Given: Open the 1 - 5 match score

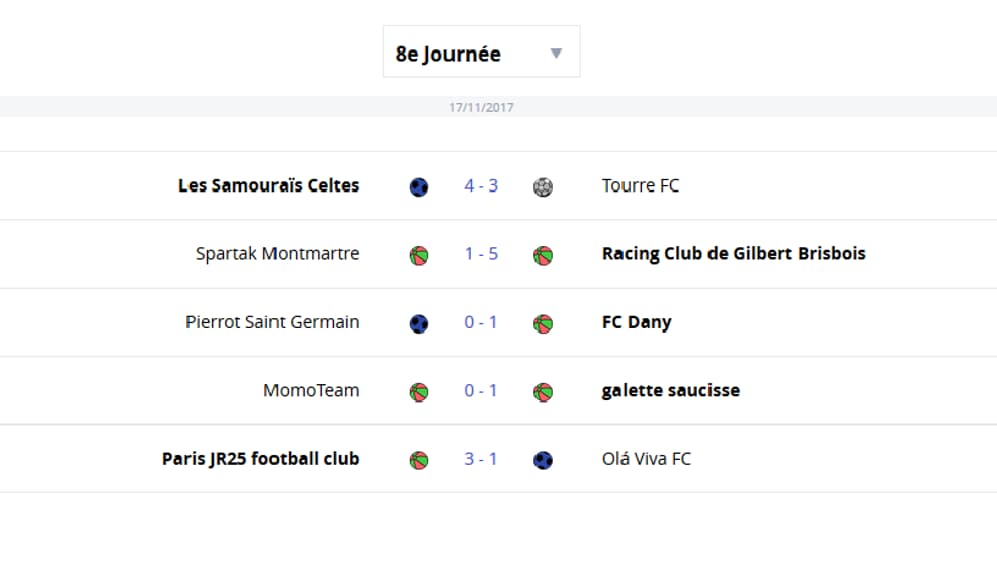Looking at the screenshot, I should click(481, 254).
